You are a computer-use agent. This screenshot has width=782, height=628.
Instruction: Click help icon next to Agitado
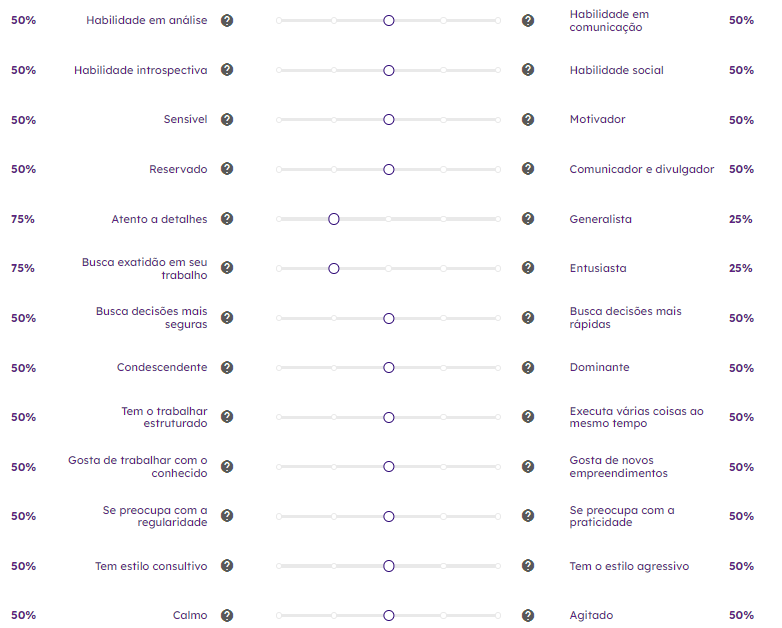click(528, 616)
